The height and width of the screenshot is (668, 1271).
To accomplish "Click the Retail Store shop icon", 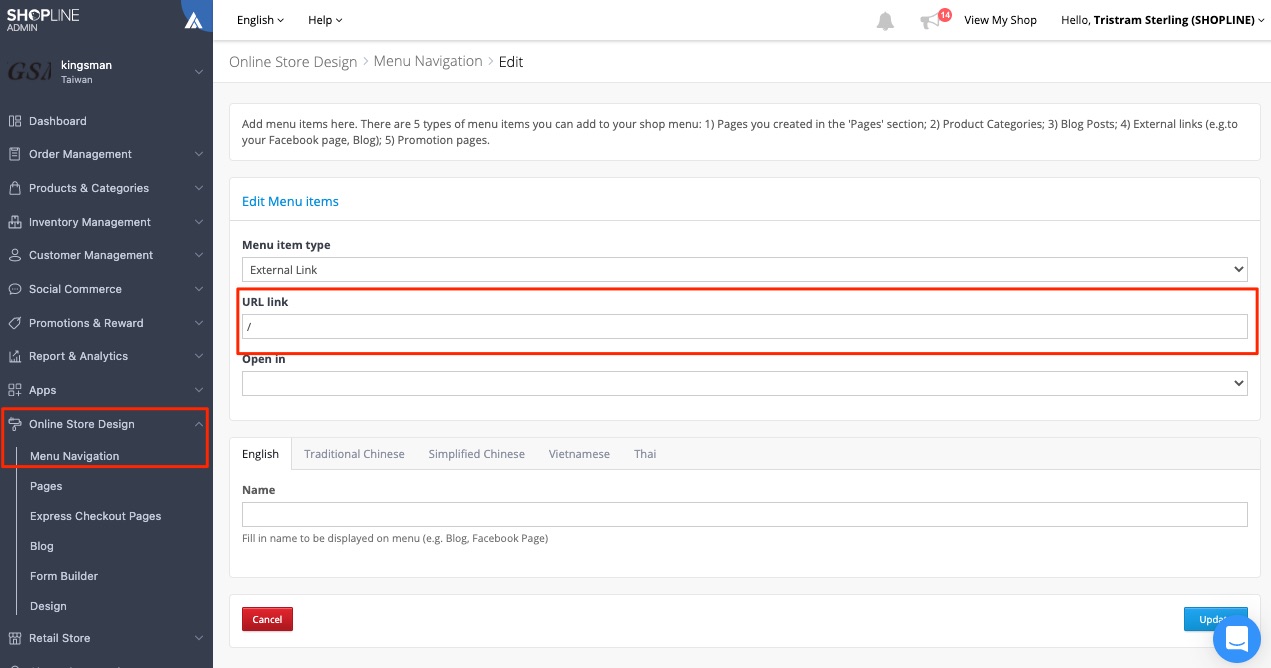I will (15, 638).
